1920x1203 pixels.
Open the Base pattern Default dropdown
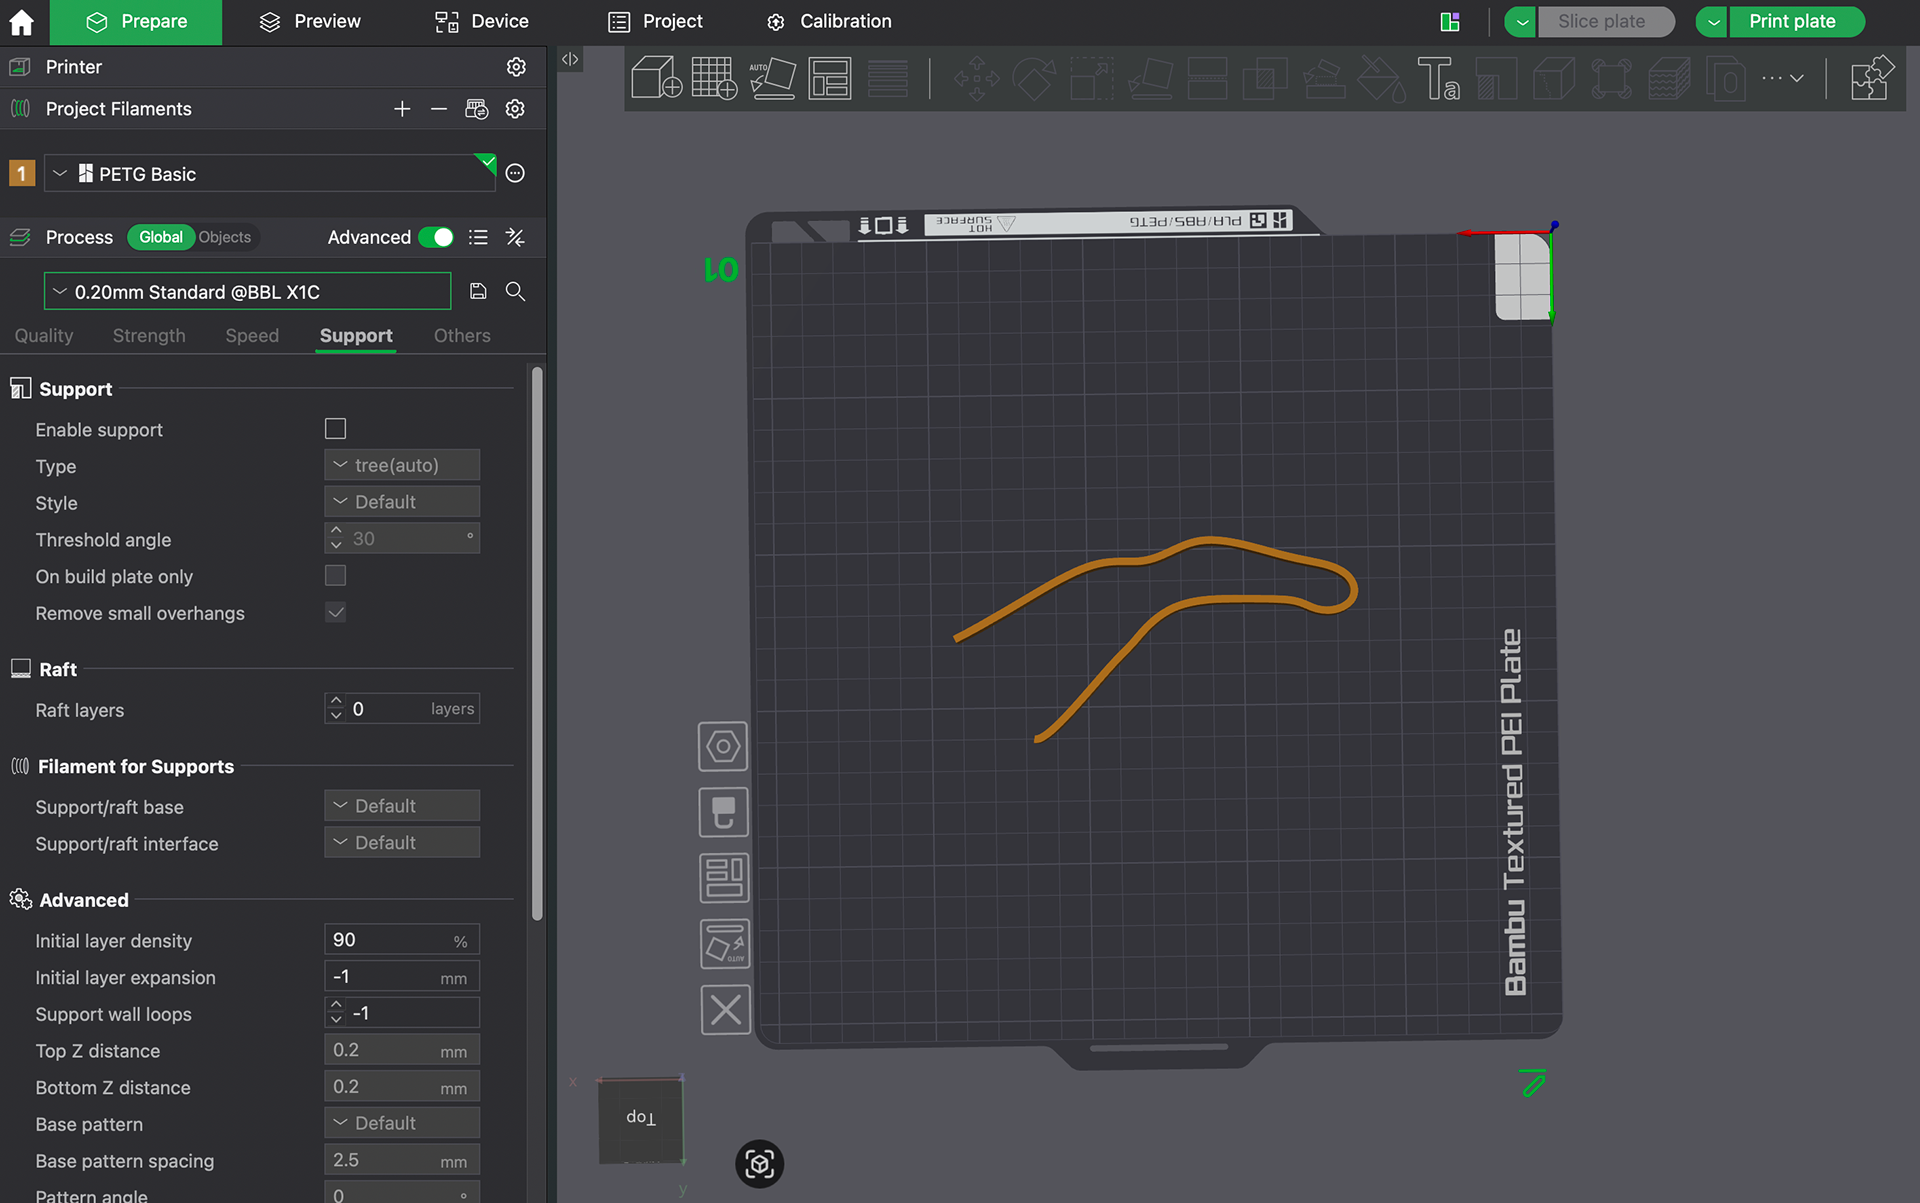(402, 1123)
